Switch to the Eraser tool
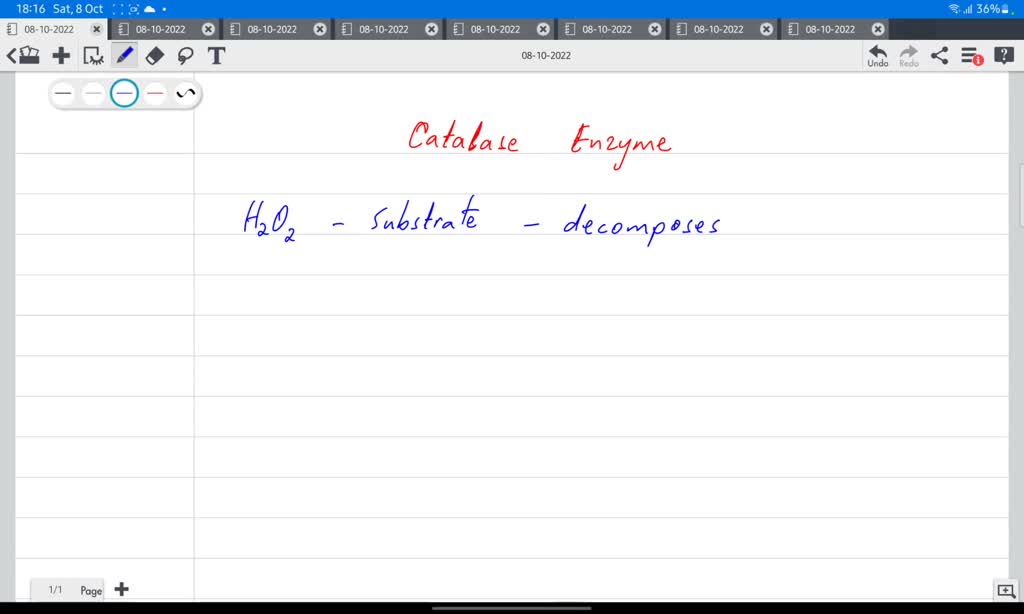Screen dimensions: 1024x614 (x=154, y=55)
